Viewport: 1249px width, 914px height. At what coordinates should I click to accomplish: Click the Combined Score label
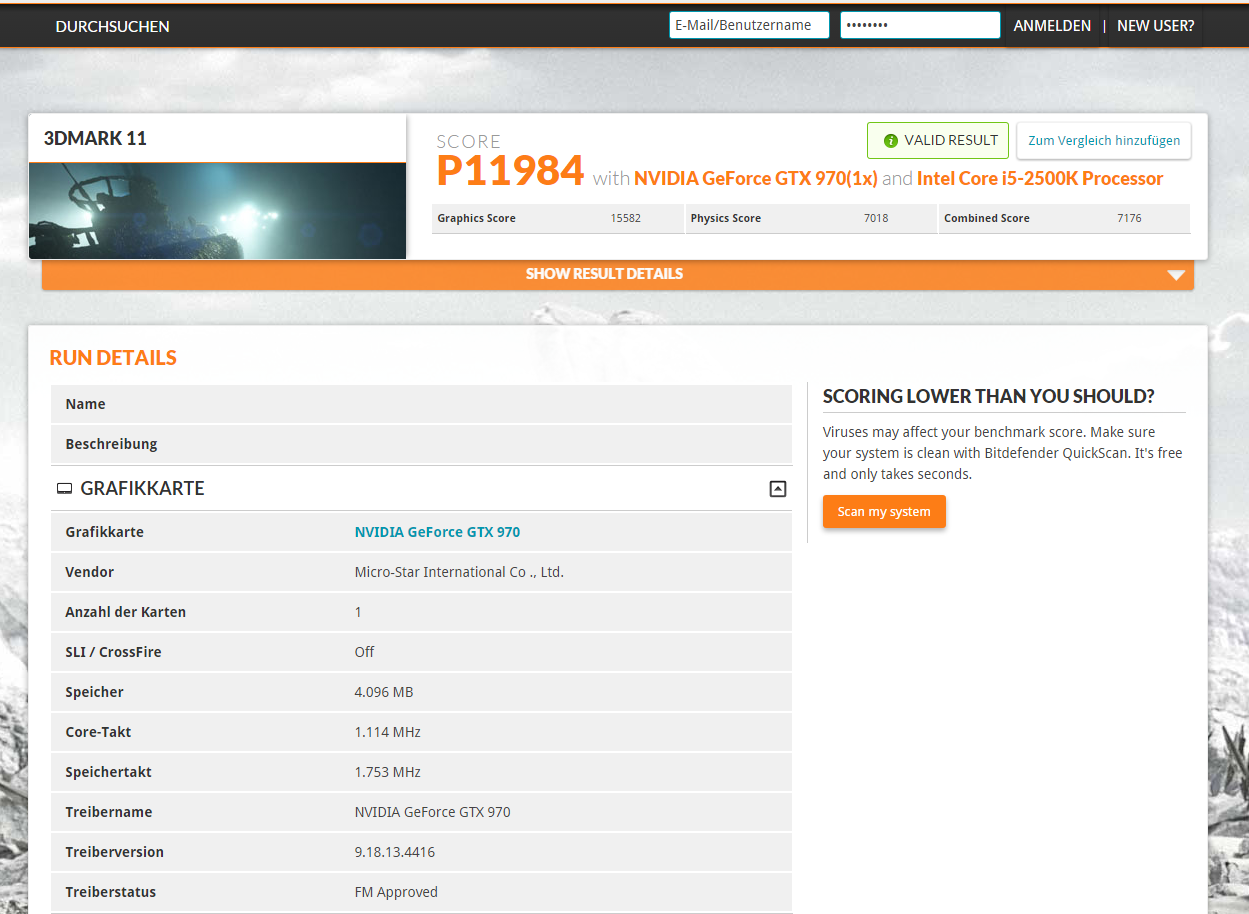point(987,218)
